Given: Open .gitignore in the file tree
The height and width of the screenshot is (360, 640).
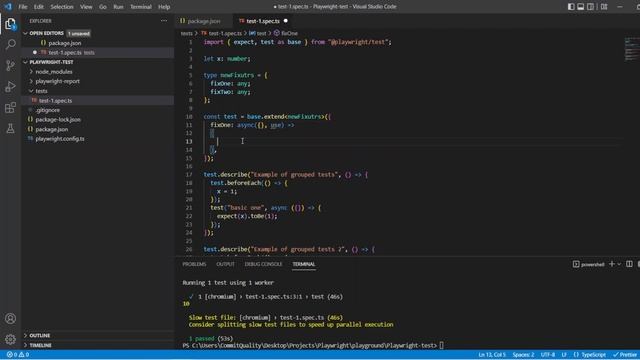Looking at the screenshot, I should pos(47,110).
